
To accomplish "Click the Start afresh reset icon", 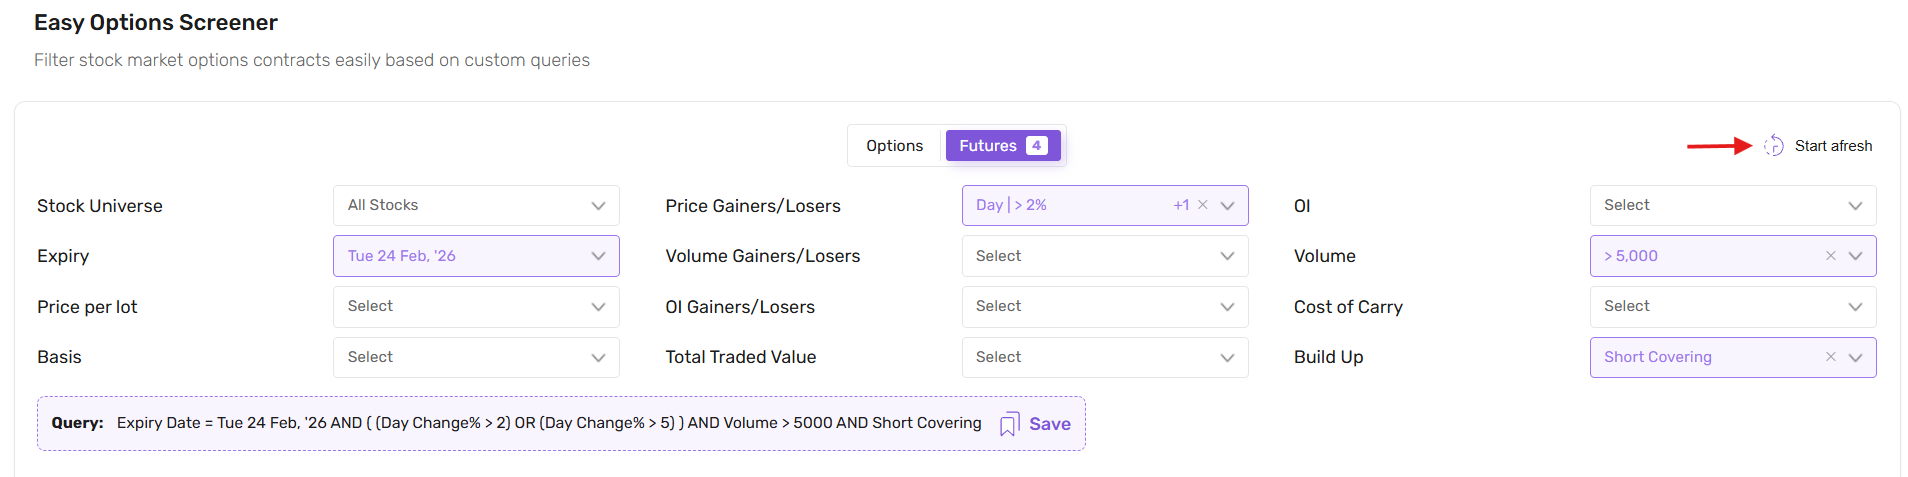I will [x=1773, y=146].
